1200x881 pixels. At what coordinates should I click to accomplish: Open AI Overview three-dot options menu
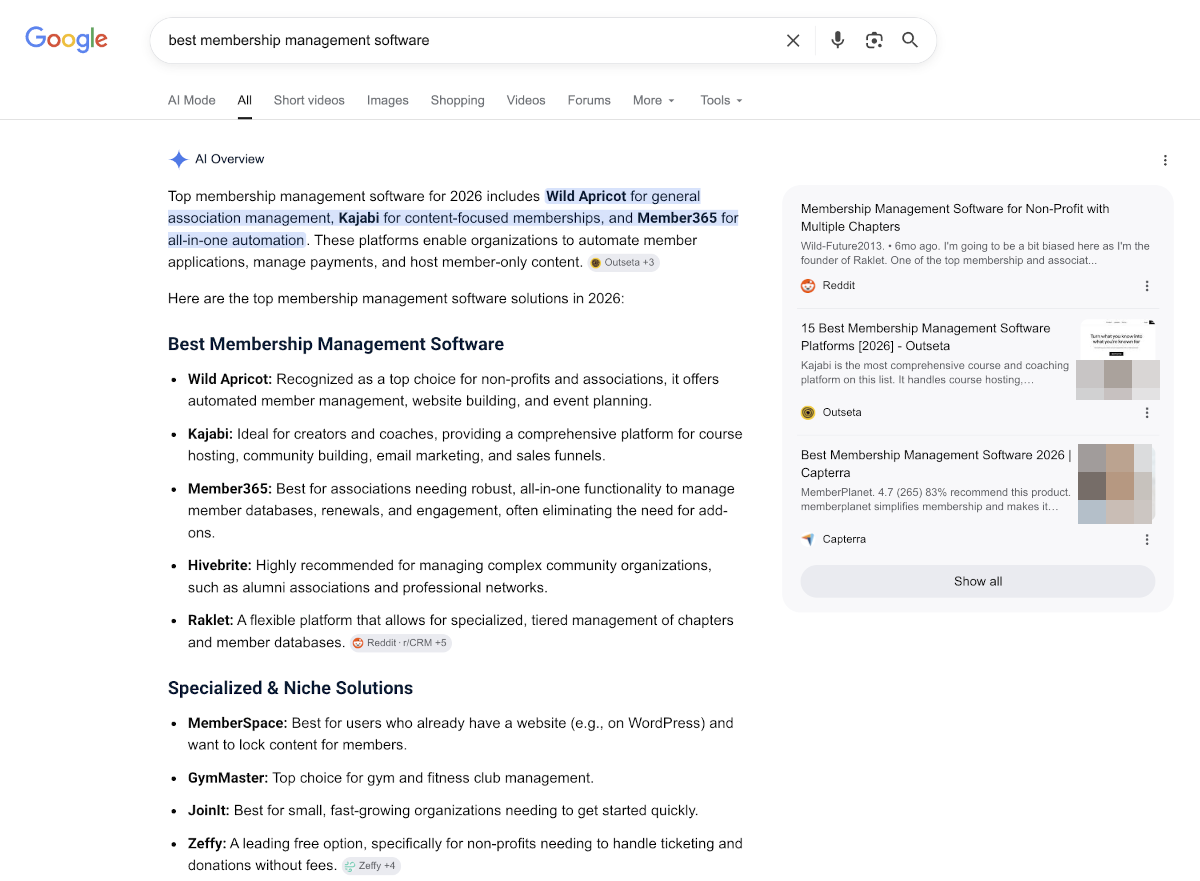(1165, 160)
